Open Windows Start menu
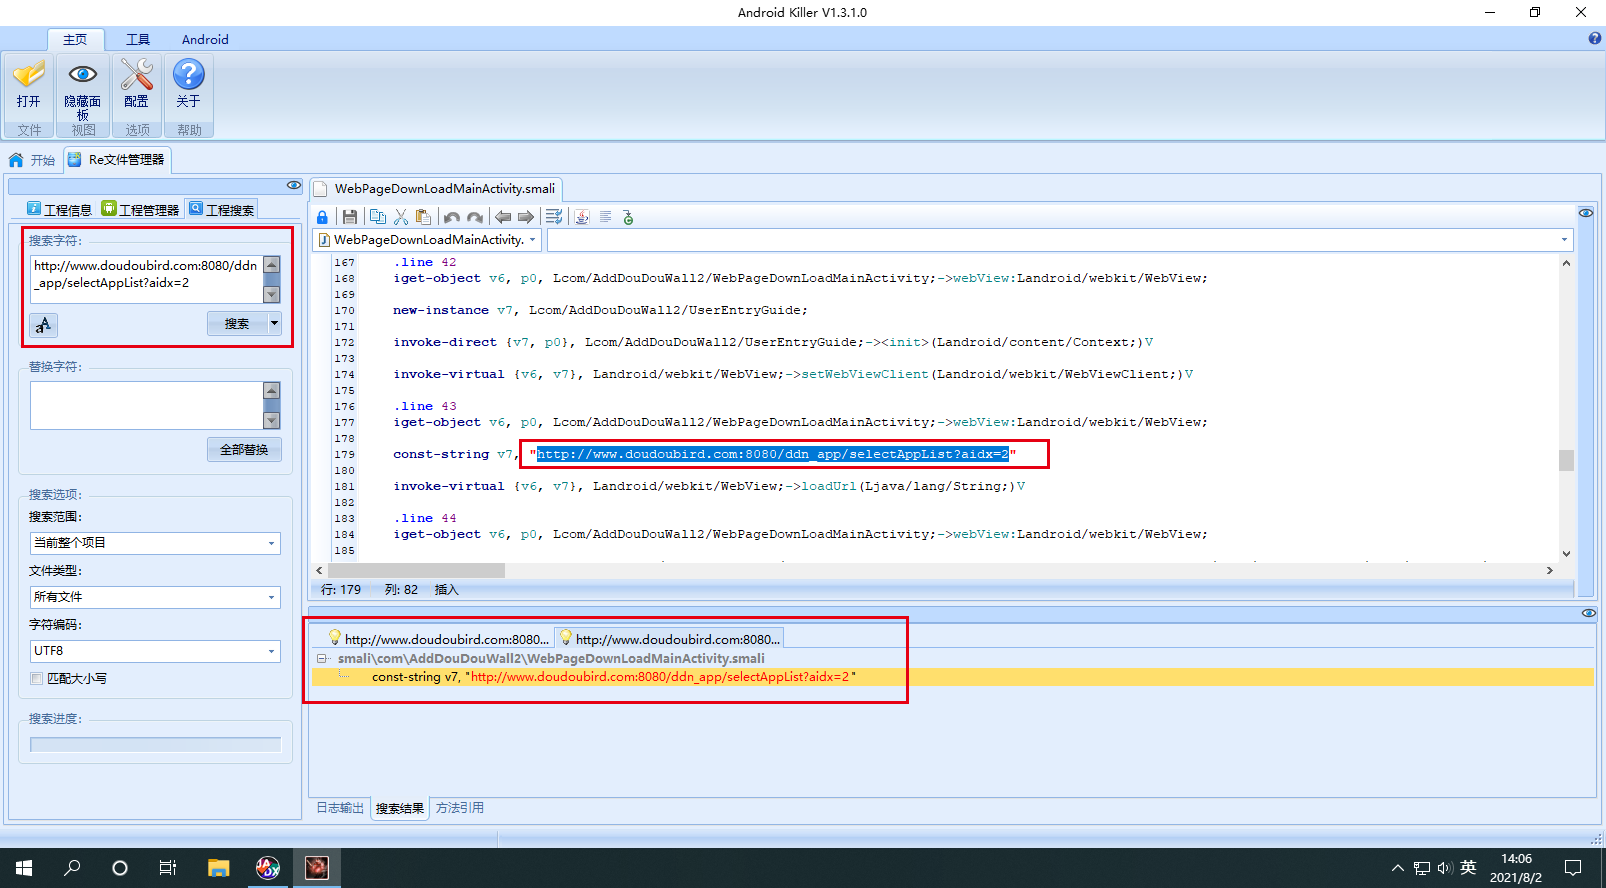This screenshot has width=1606, height=888. (x=24, y=868)
